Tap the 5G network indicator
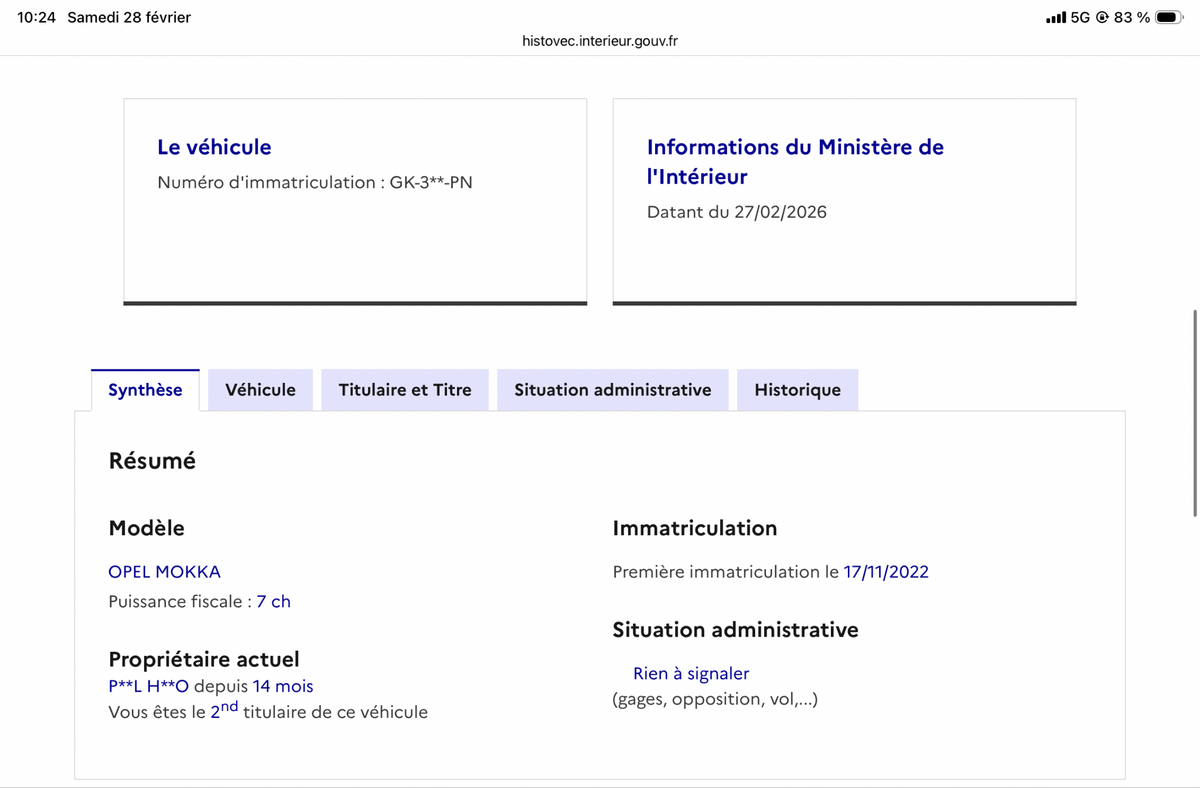The width and height of the screenshot is (1200, 788). tap(1080, 18)
